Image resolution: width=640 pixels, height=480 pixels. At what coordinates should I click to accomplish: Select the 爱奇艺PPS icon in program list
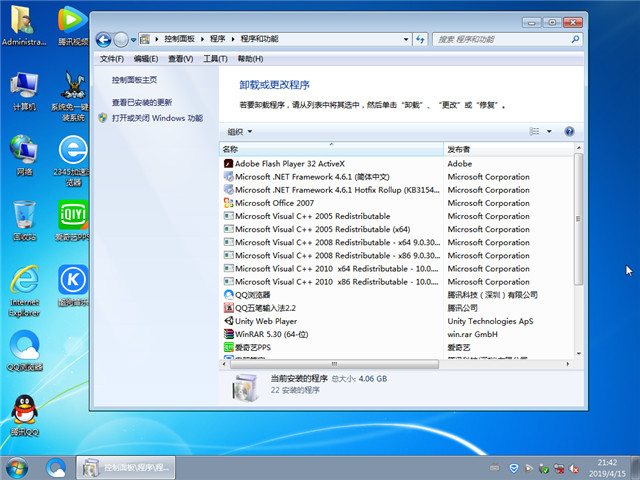tap(229, 347)
